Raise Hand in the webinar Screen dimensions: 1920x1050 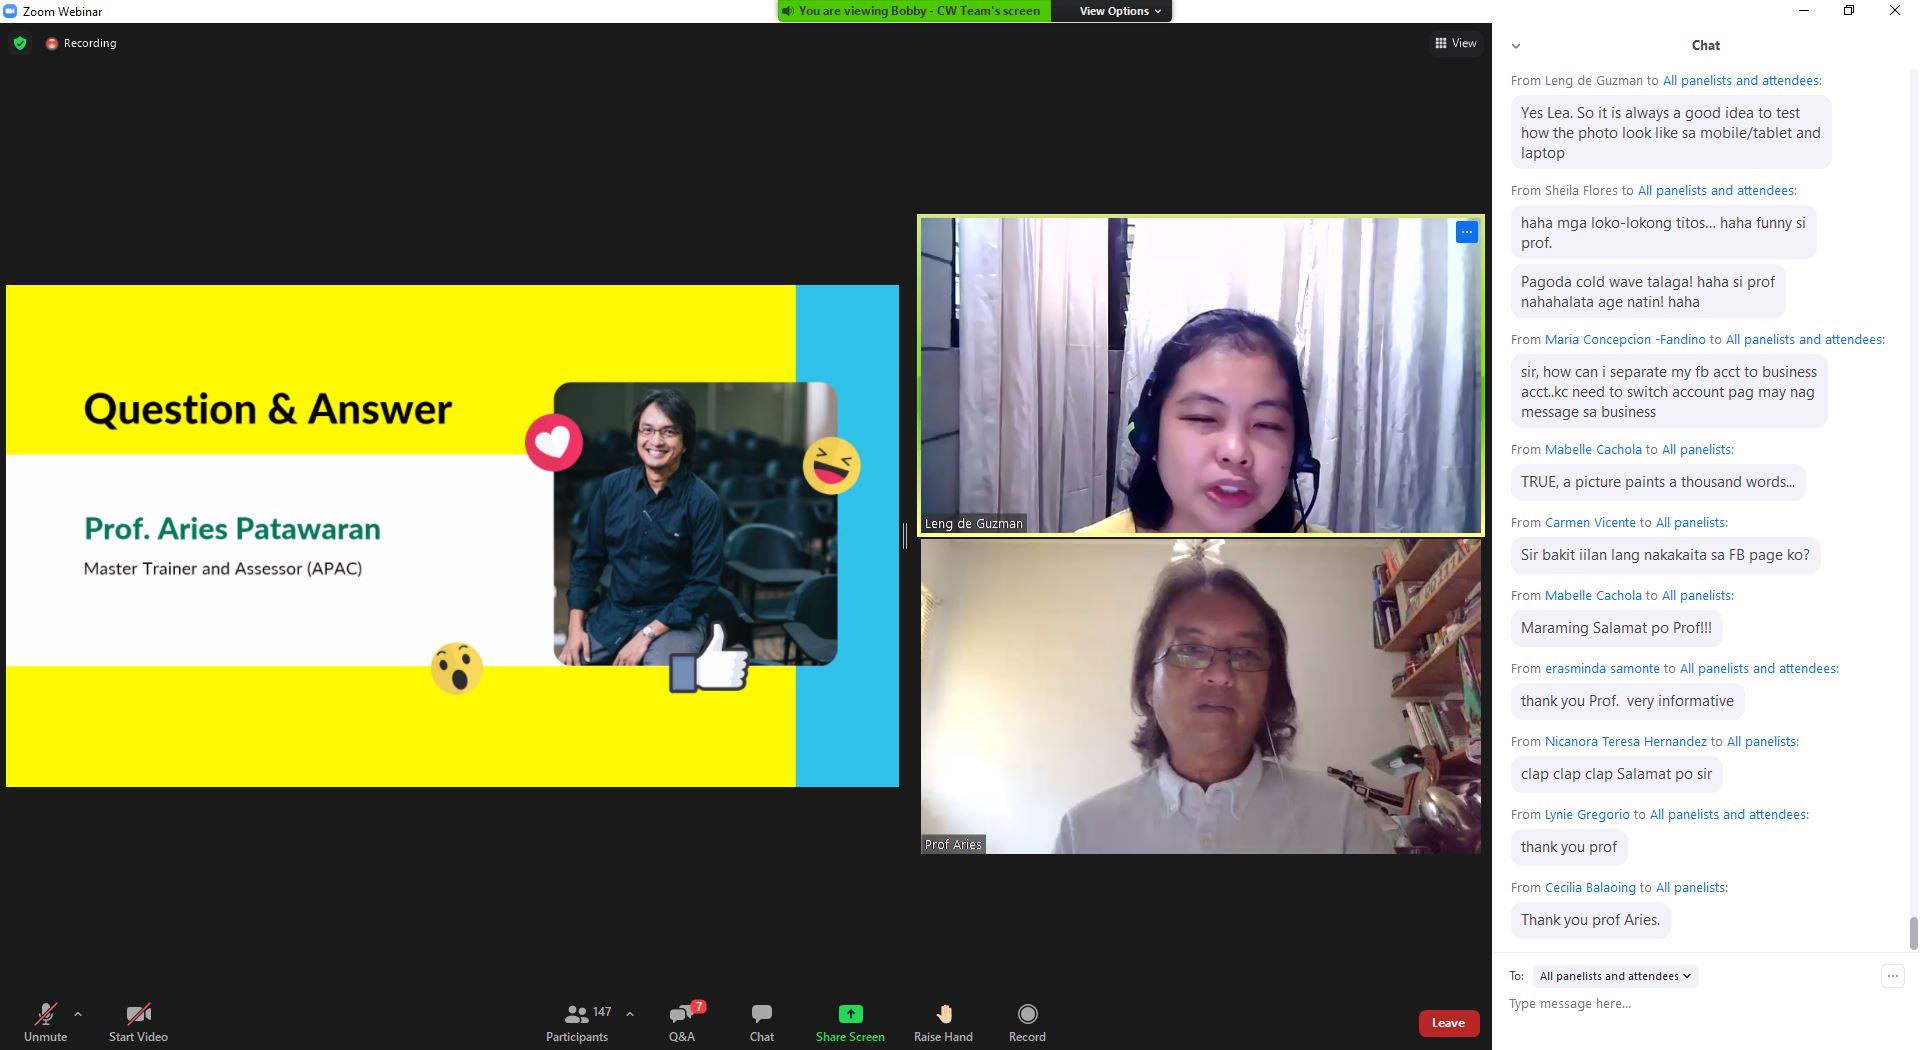tap(943, 1023)
